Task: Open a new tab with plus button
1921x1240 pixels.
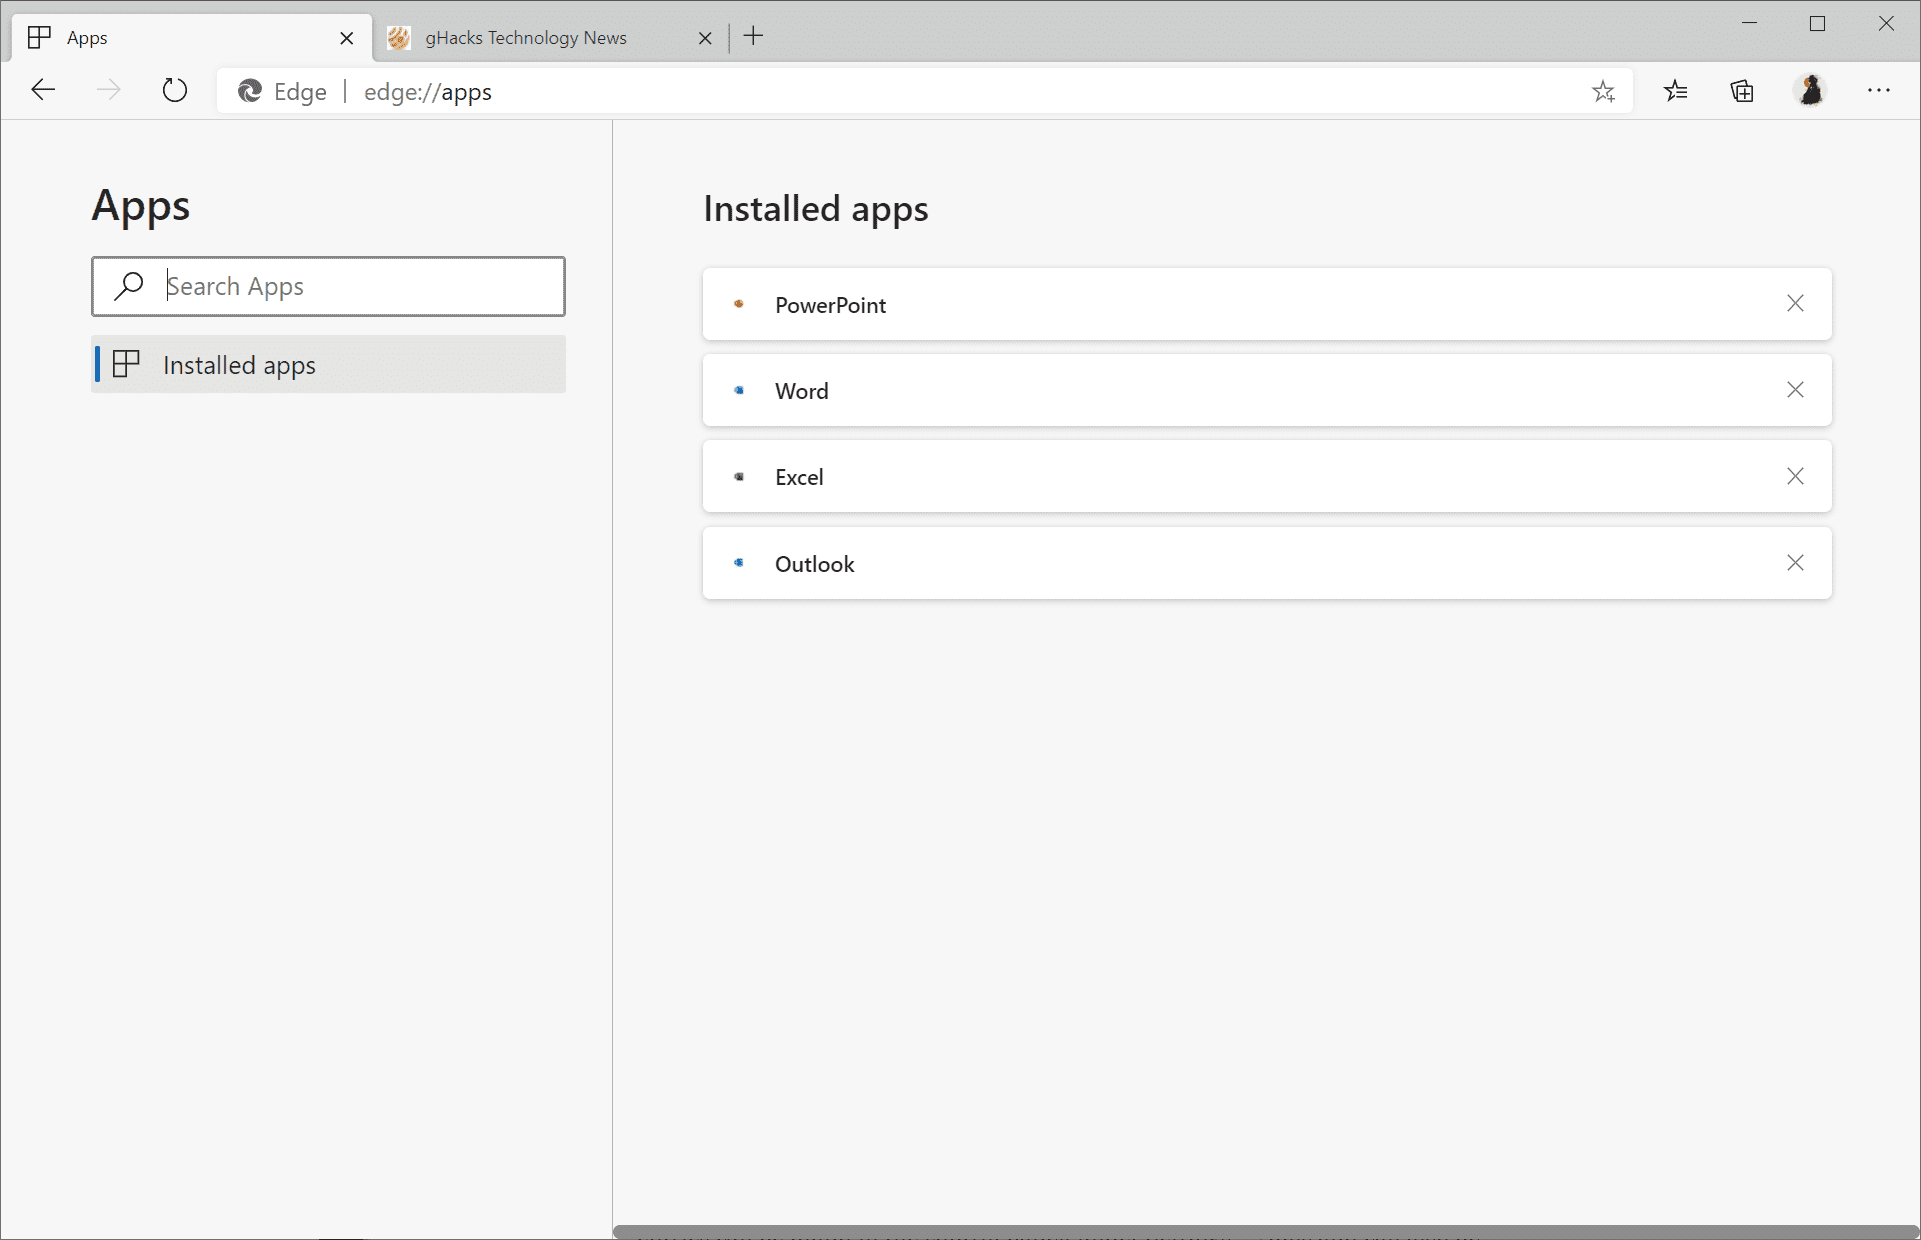Action: [x=754, y=37]
